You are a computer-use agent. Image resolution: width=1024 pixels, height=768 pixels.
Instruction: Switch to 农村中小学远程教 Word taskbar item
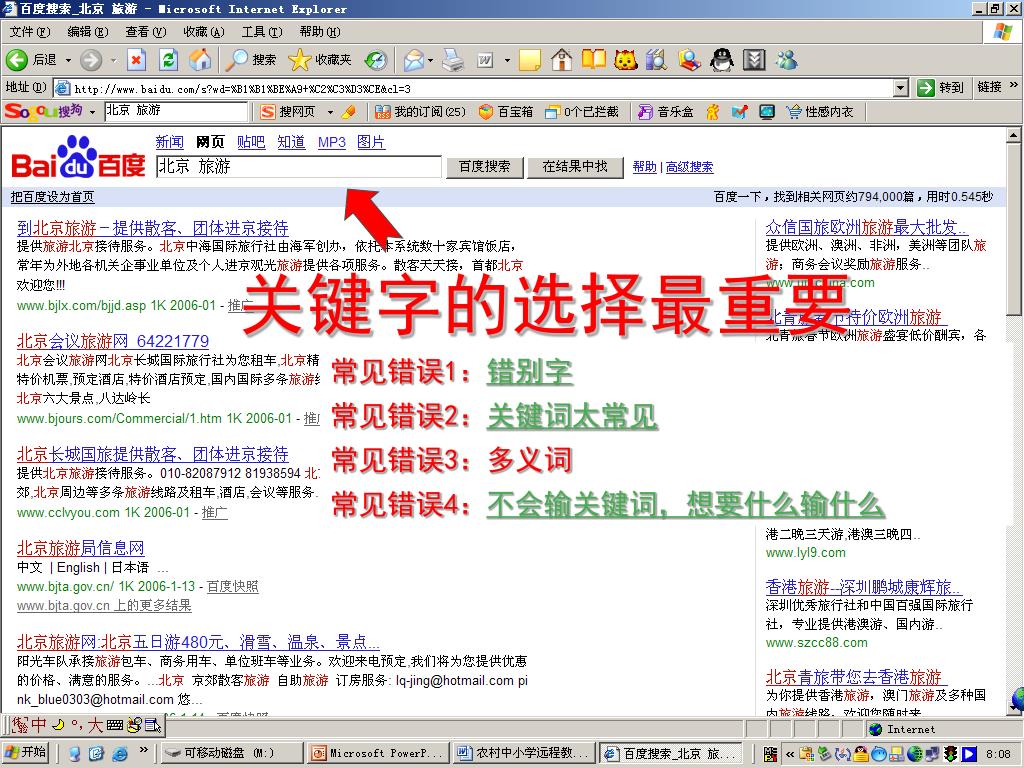[525, 753]
